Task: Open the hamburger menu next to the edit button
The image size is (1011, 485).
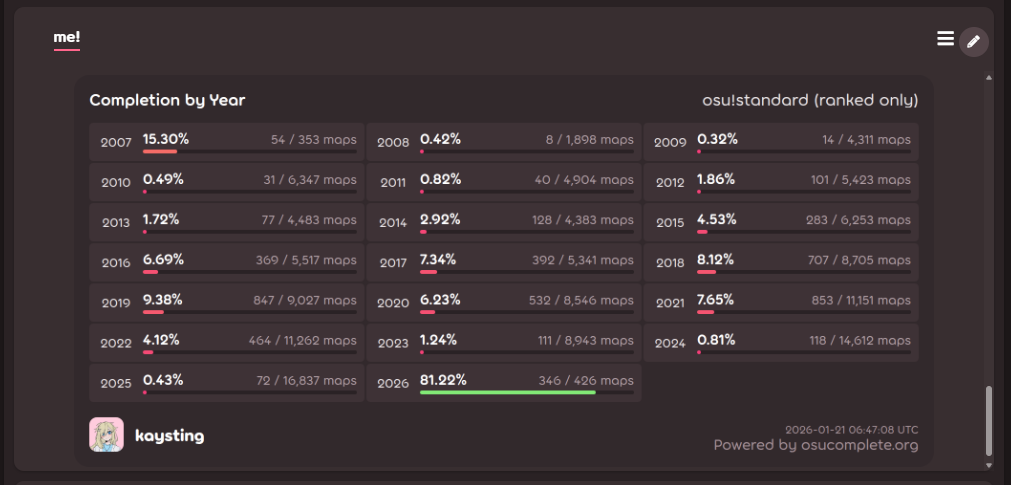Action: point(945,39)
